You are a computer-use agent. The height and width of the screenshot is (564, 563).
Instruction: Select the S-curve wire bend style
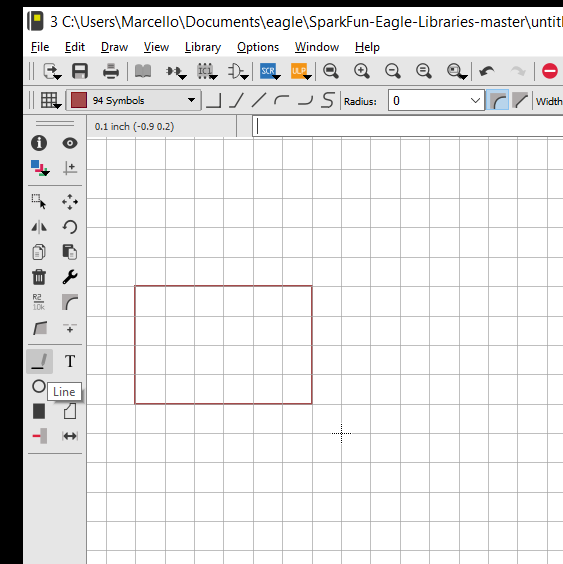tap(328, 100)
